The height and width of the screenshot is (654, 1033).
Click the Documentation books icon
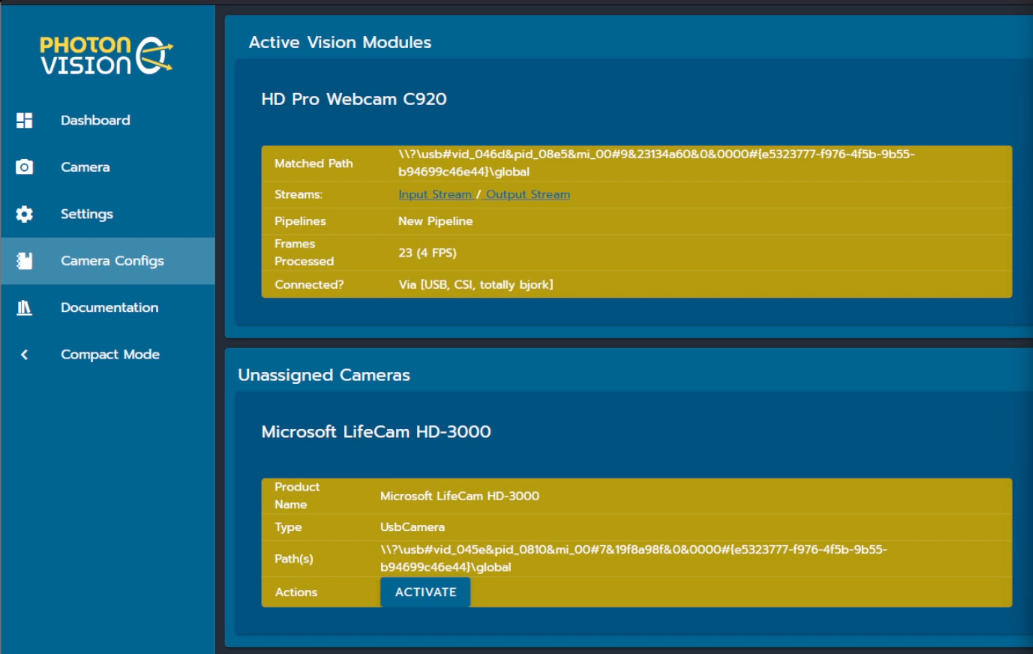point(25,308)
